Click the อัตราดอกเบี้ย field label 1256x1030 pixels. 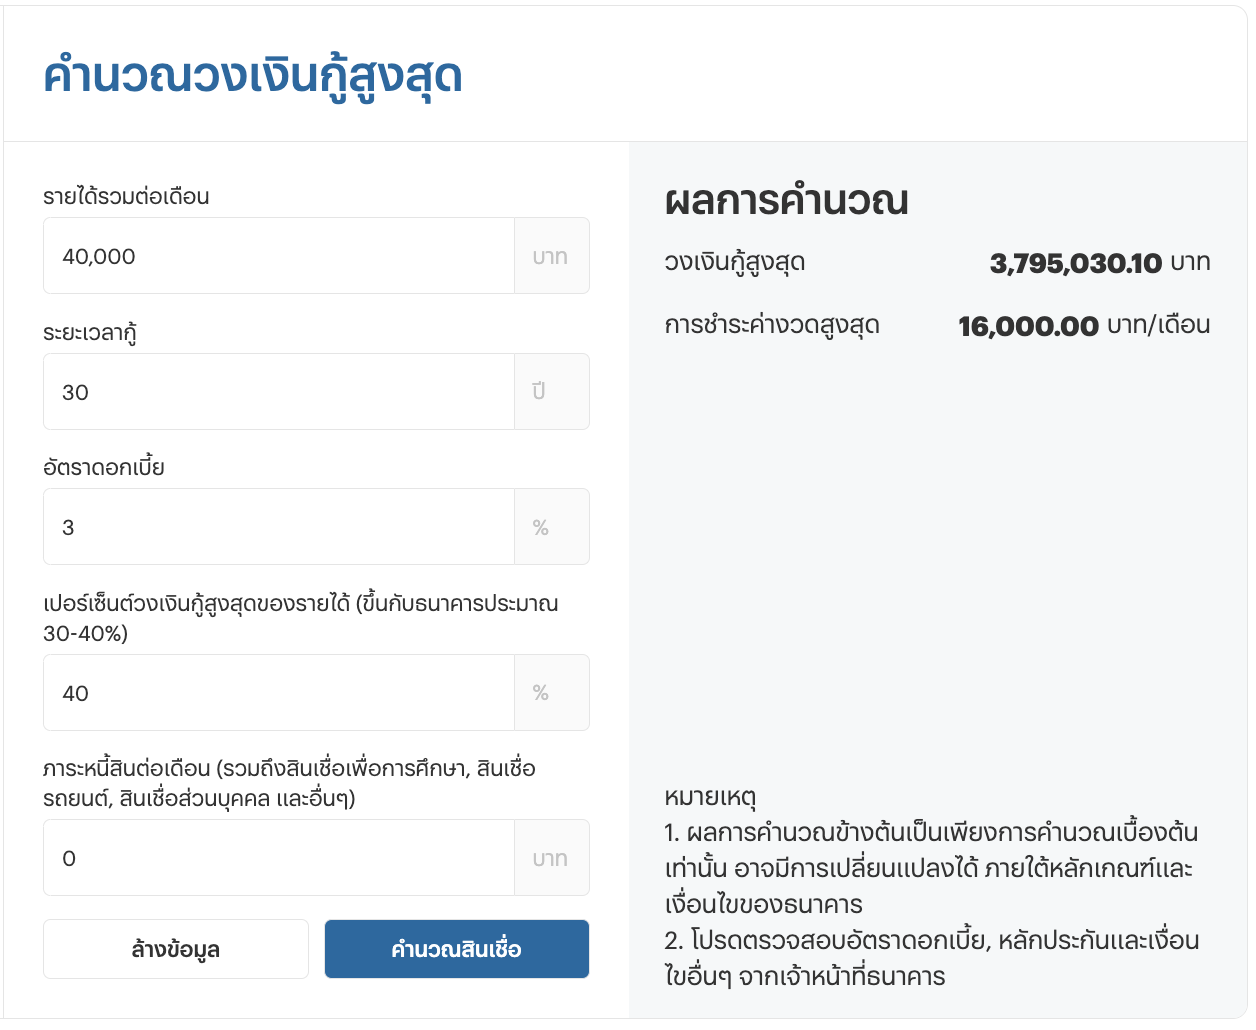point(104,467)
